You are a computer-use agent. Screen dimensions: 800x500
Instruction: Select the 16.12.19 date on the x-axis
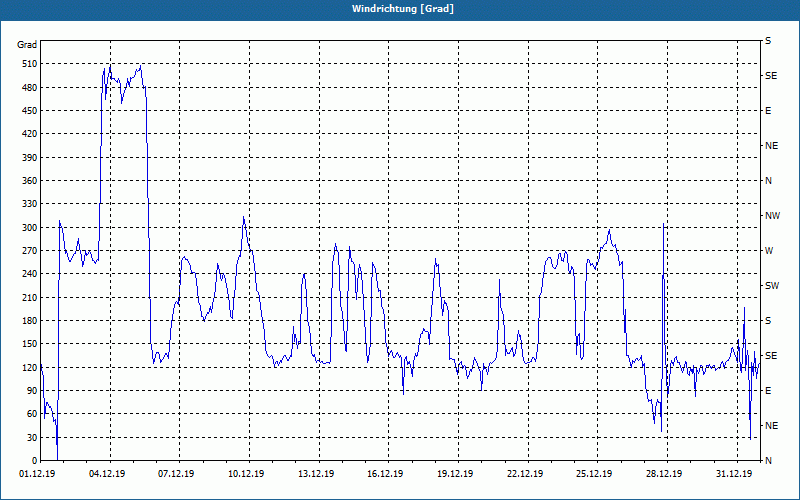[385, 474]
